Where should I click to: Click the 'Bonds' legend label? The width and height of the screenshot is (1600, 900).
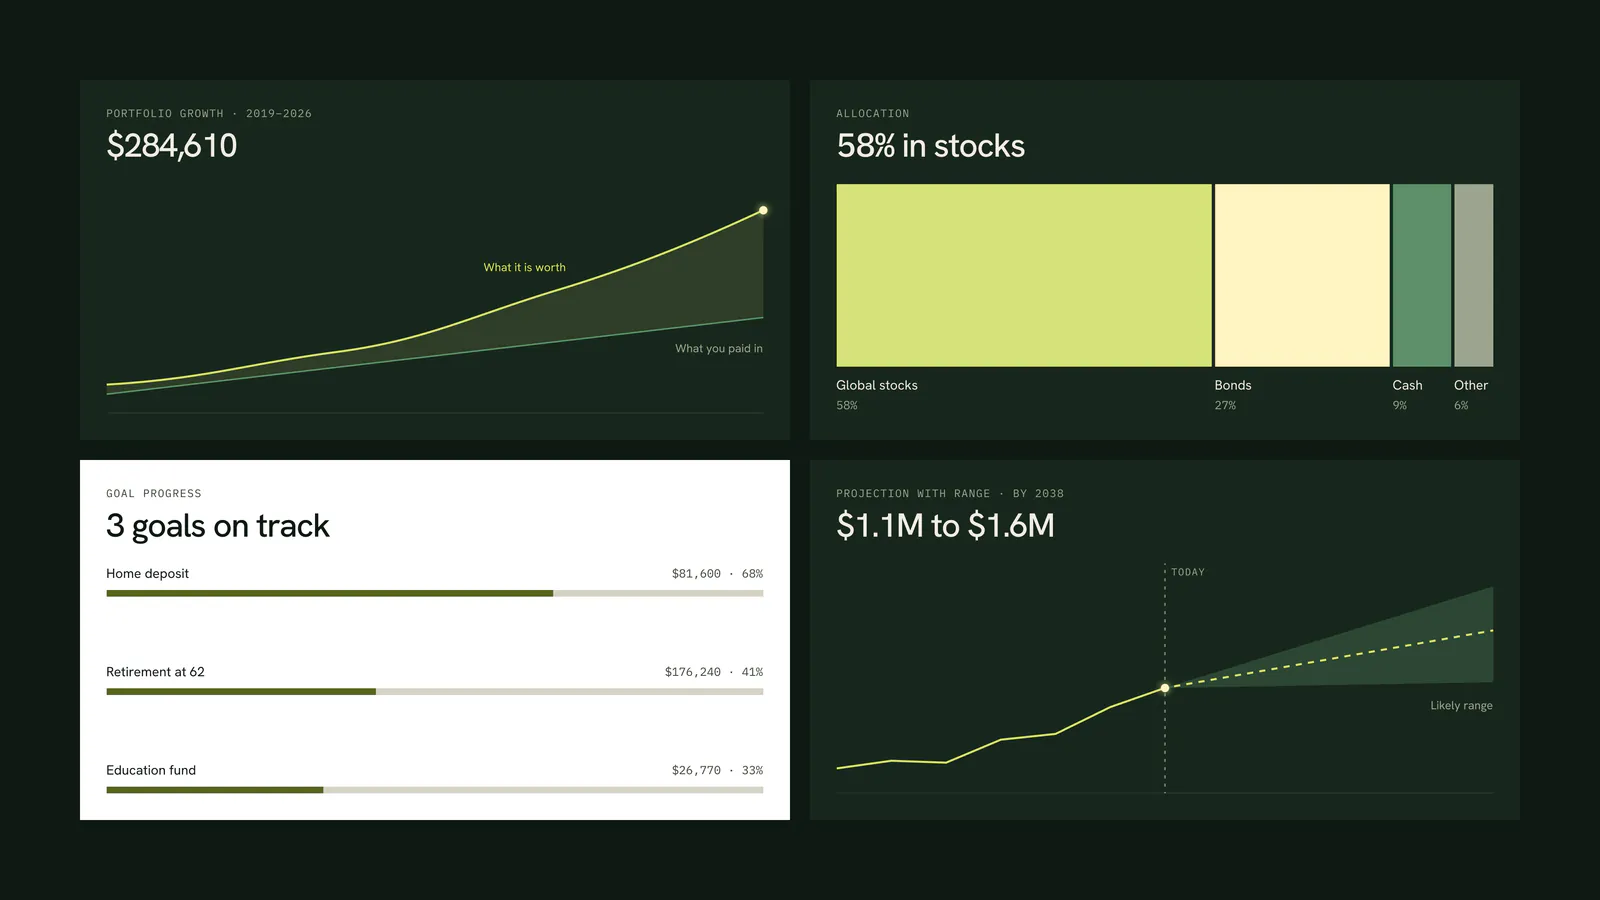tap(1233, 385)
